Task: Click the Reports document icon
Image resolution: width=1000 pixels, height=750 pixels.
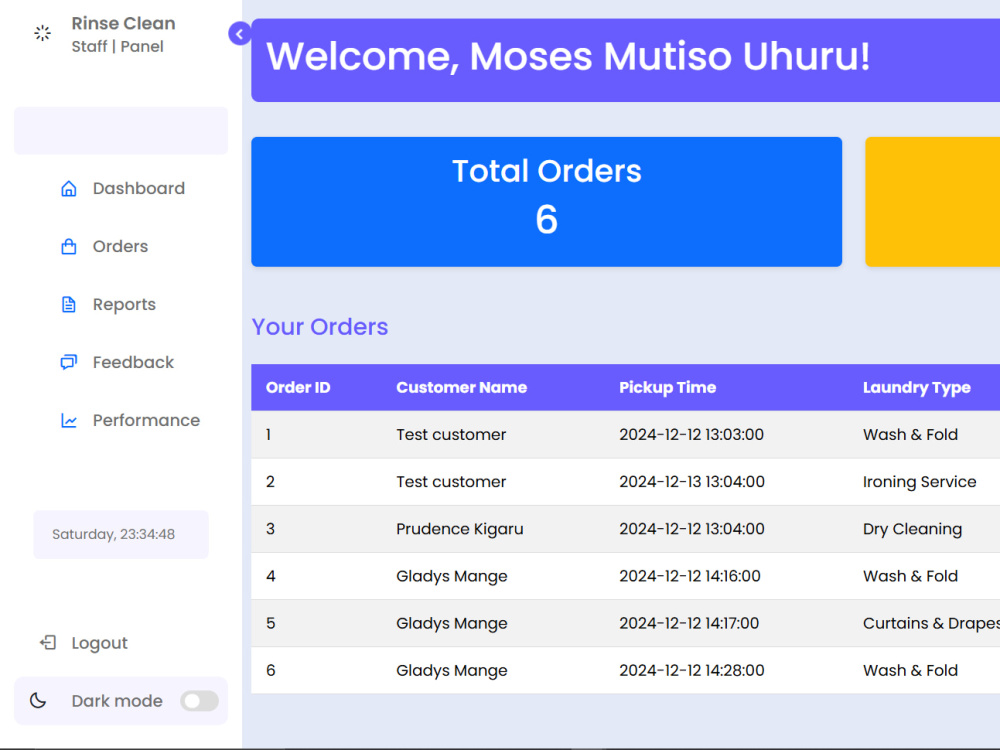Action: pyautogui.click(x=69, y=305)
